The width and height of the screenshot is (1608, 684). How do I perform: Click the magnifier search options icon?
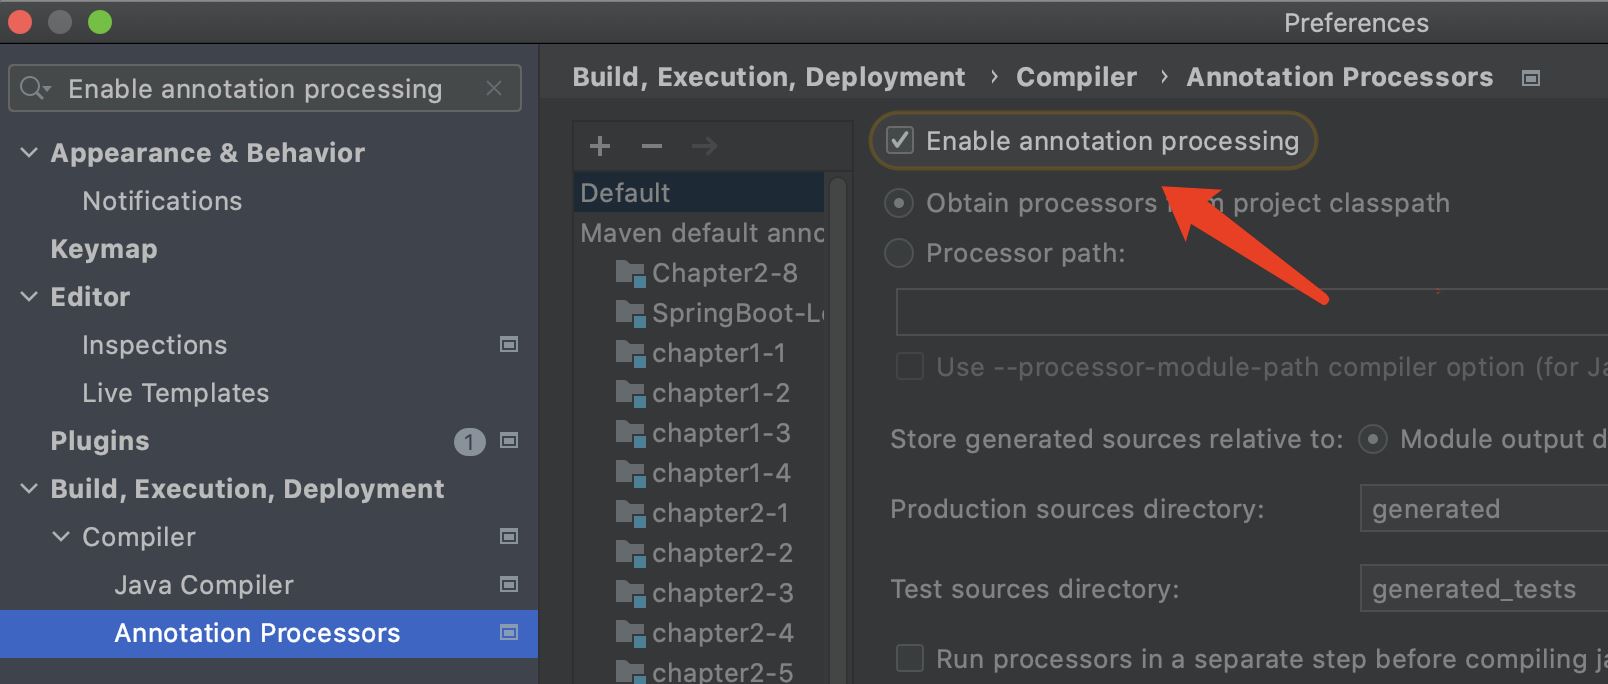click(x=34, y=88)
